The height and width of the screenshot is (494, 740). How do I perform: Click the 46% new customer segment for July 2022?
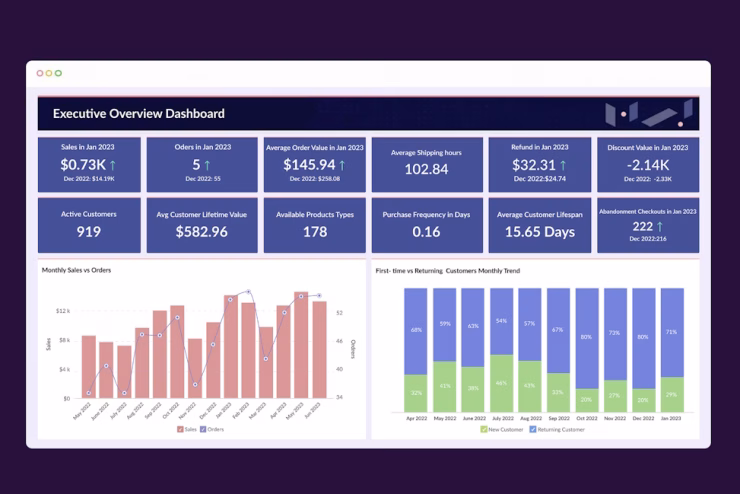coord(502,384)
